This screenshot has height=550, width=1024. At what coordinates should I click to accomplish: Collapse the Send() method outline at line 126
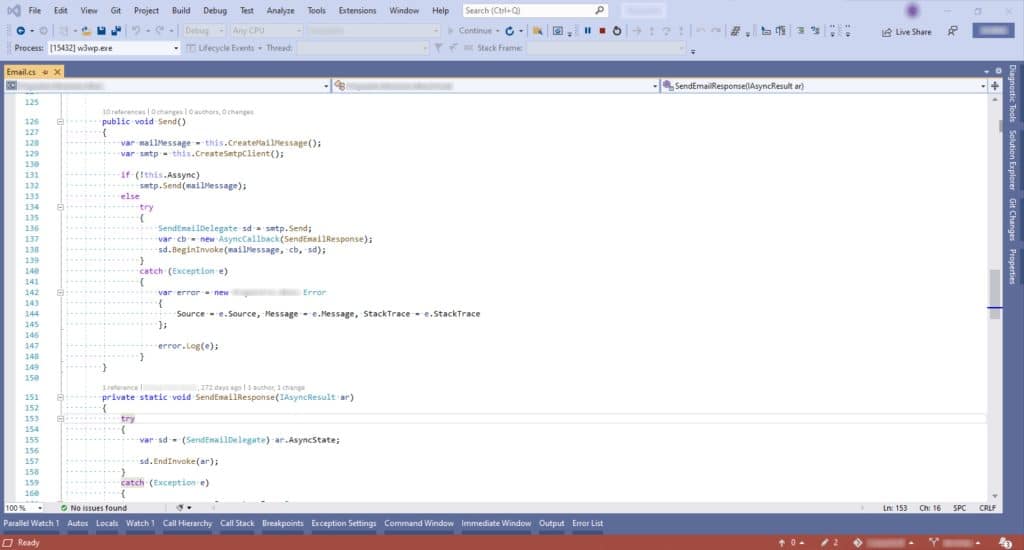pos(61,121)
